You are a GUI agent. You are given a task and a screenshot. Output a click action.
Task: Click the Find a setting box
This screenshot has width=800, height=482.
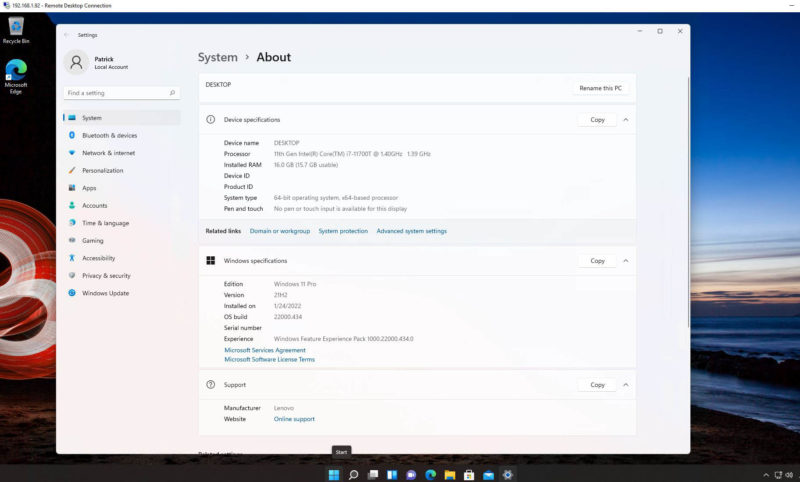121,93
